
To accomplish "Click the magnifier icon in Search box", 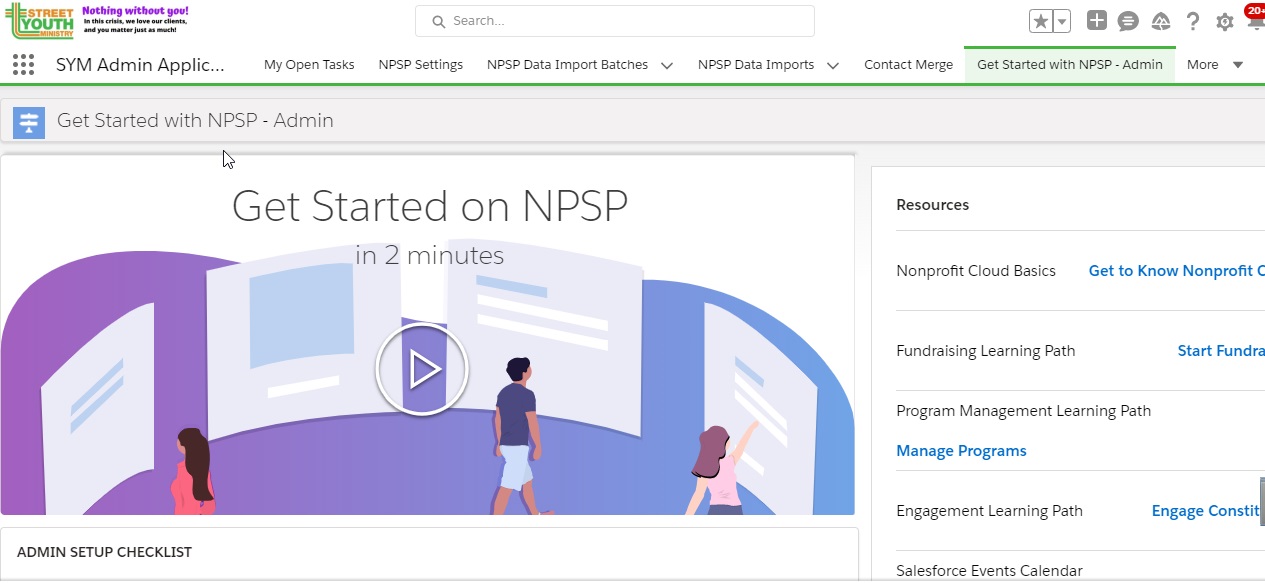I will point(437,21).
